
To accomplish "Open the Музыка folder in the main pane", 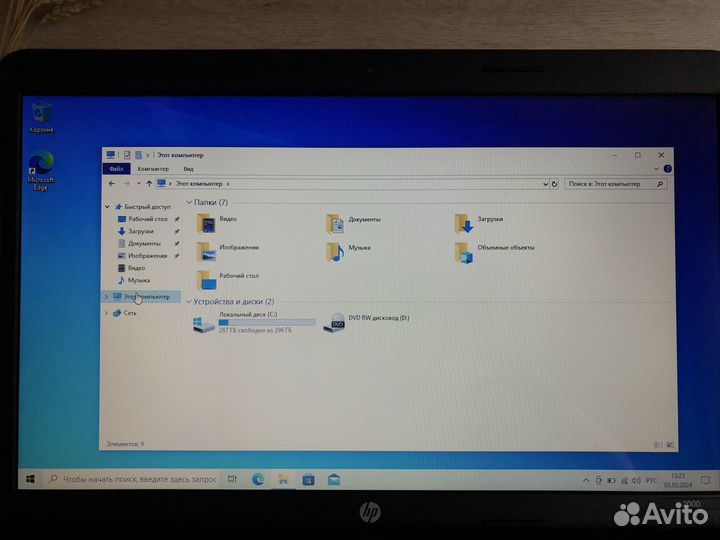I will [x=349, y=252].
